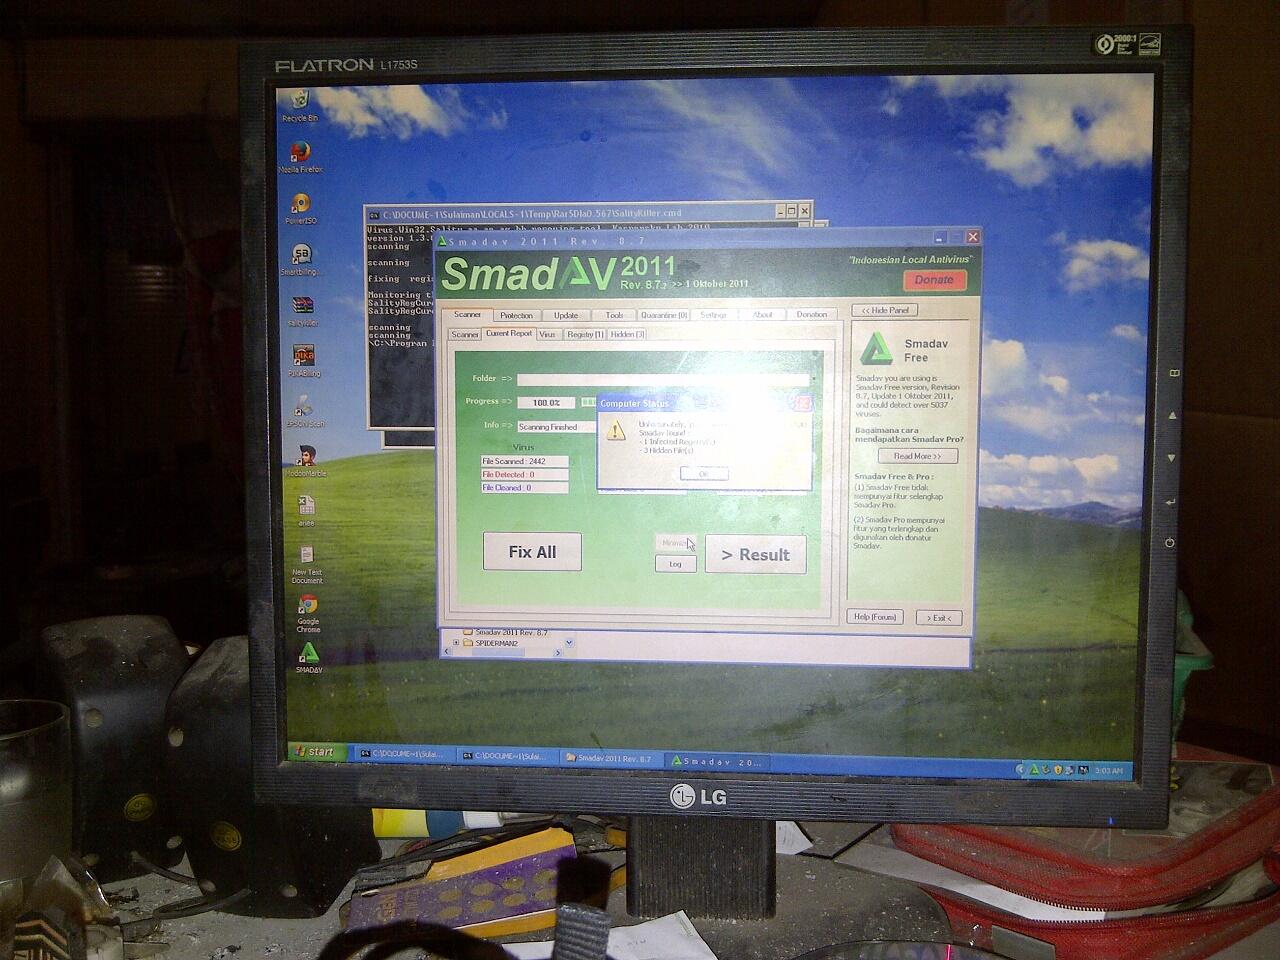Image resolution: width=1280 pixels, height=960 pixels.
Task: Open the Settings tab
Action: coord(713,315)
